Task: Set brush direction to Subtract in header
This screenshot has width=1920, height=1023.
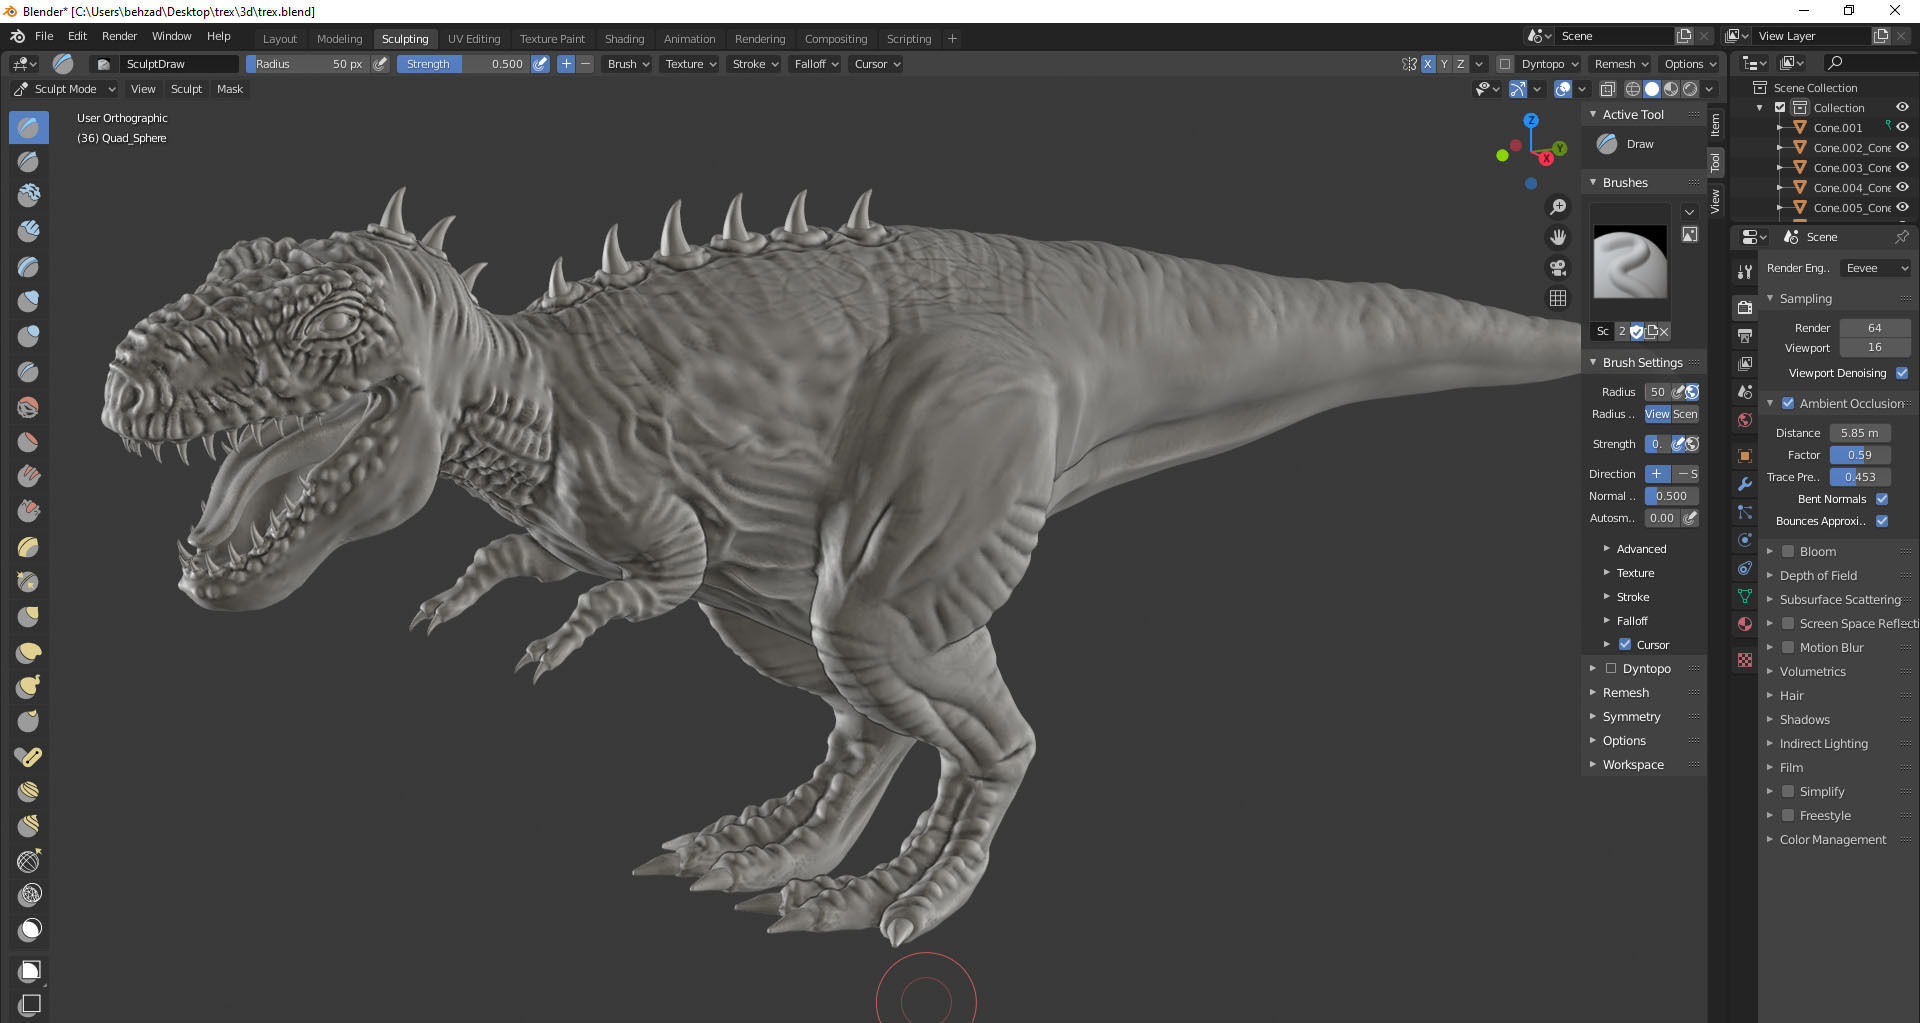Action: pos(586,64)
